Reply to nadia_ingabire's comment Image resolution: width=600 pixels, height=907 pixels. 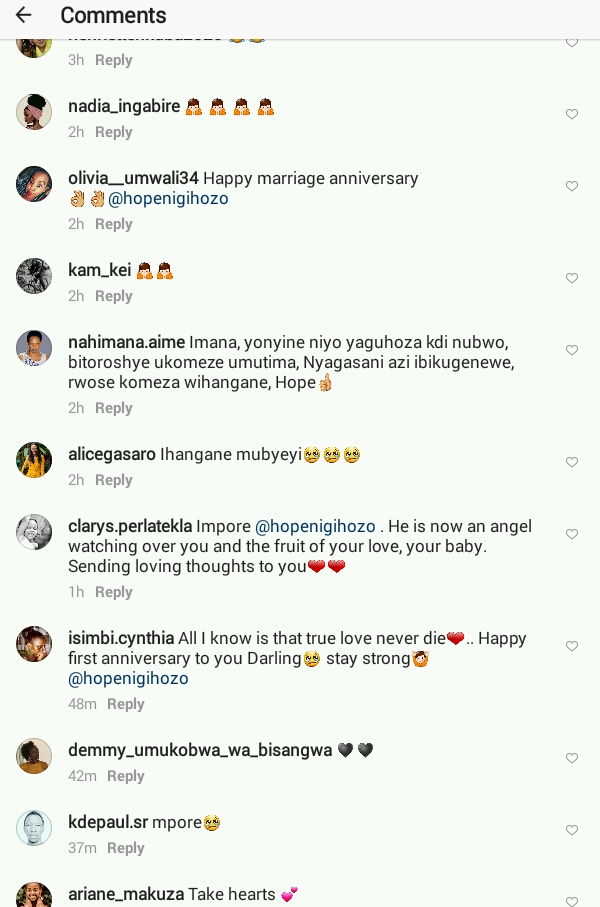[x=113, y=132]
